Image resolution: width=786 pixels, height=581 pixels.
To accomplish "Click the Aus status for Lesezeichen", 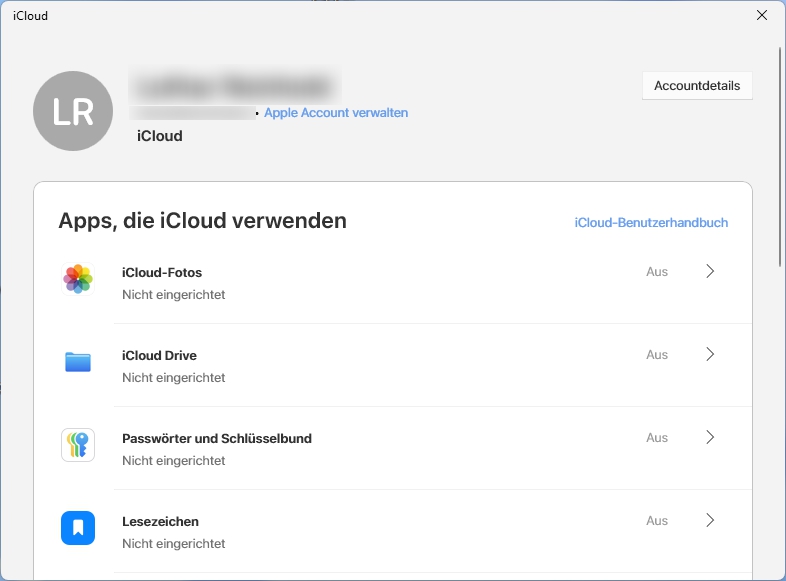I will pos(657,521).
